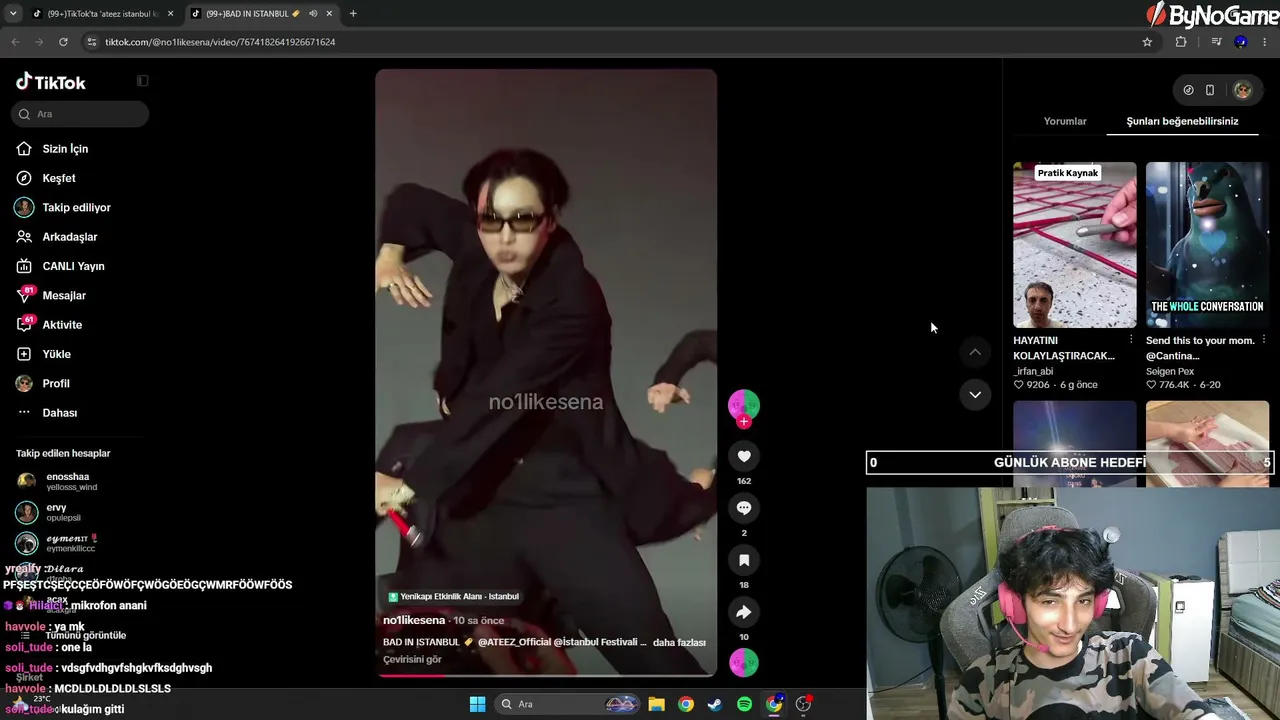Click the browser address bar URL
Screen dimensions: 1280x720
click(220, 42)
